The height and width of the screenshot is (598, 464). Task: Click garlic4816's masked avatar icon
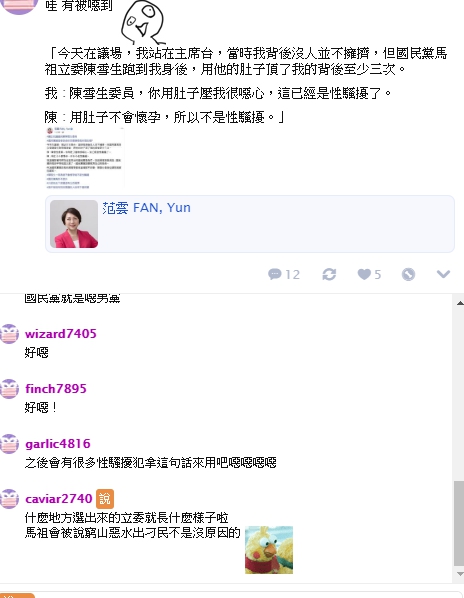[x=9, y=444]
